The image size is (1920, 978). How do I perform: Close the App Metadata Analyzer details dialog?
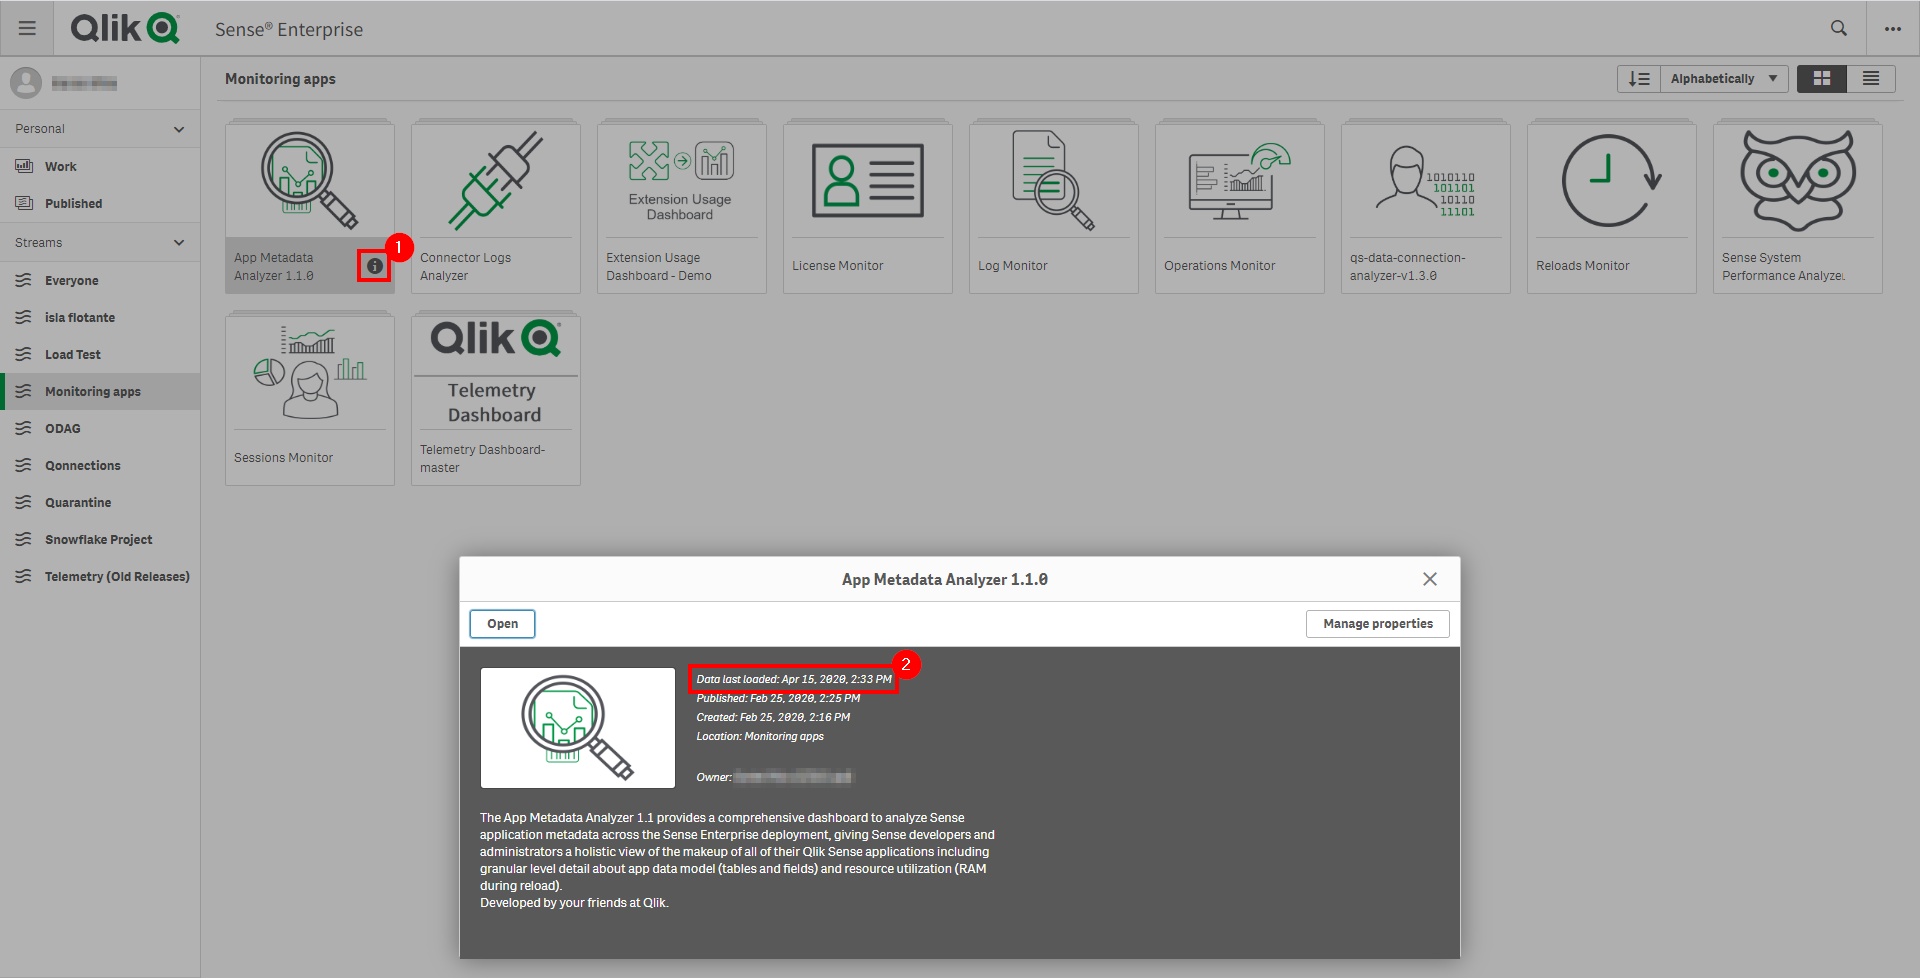(1430, 579)
